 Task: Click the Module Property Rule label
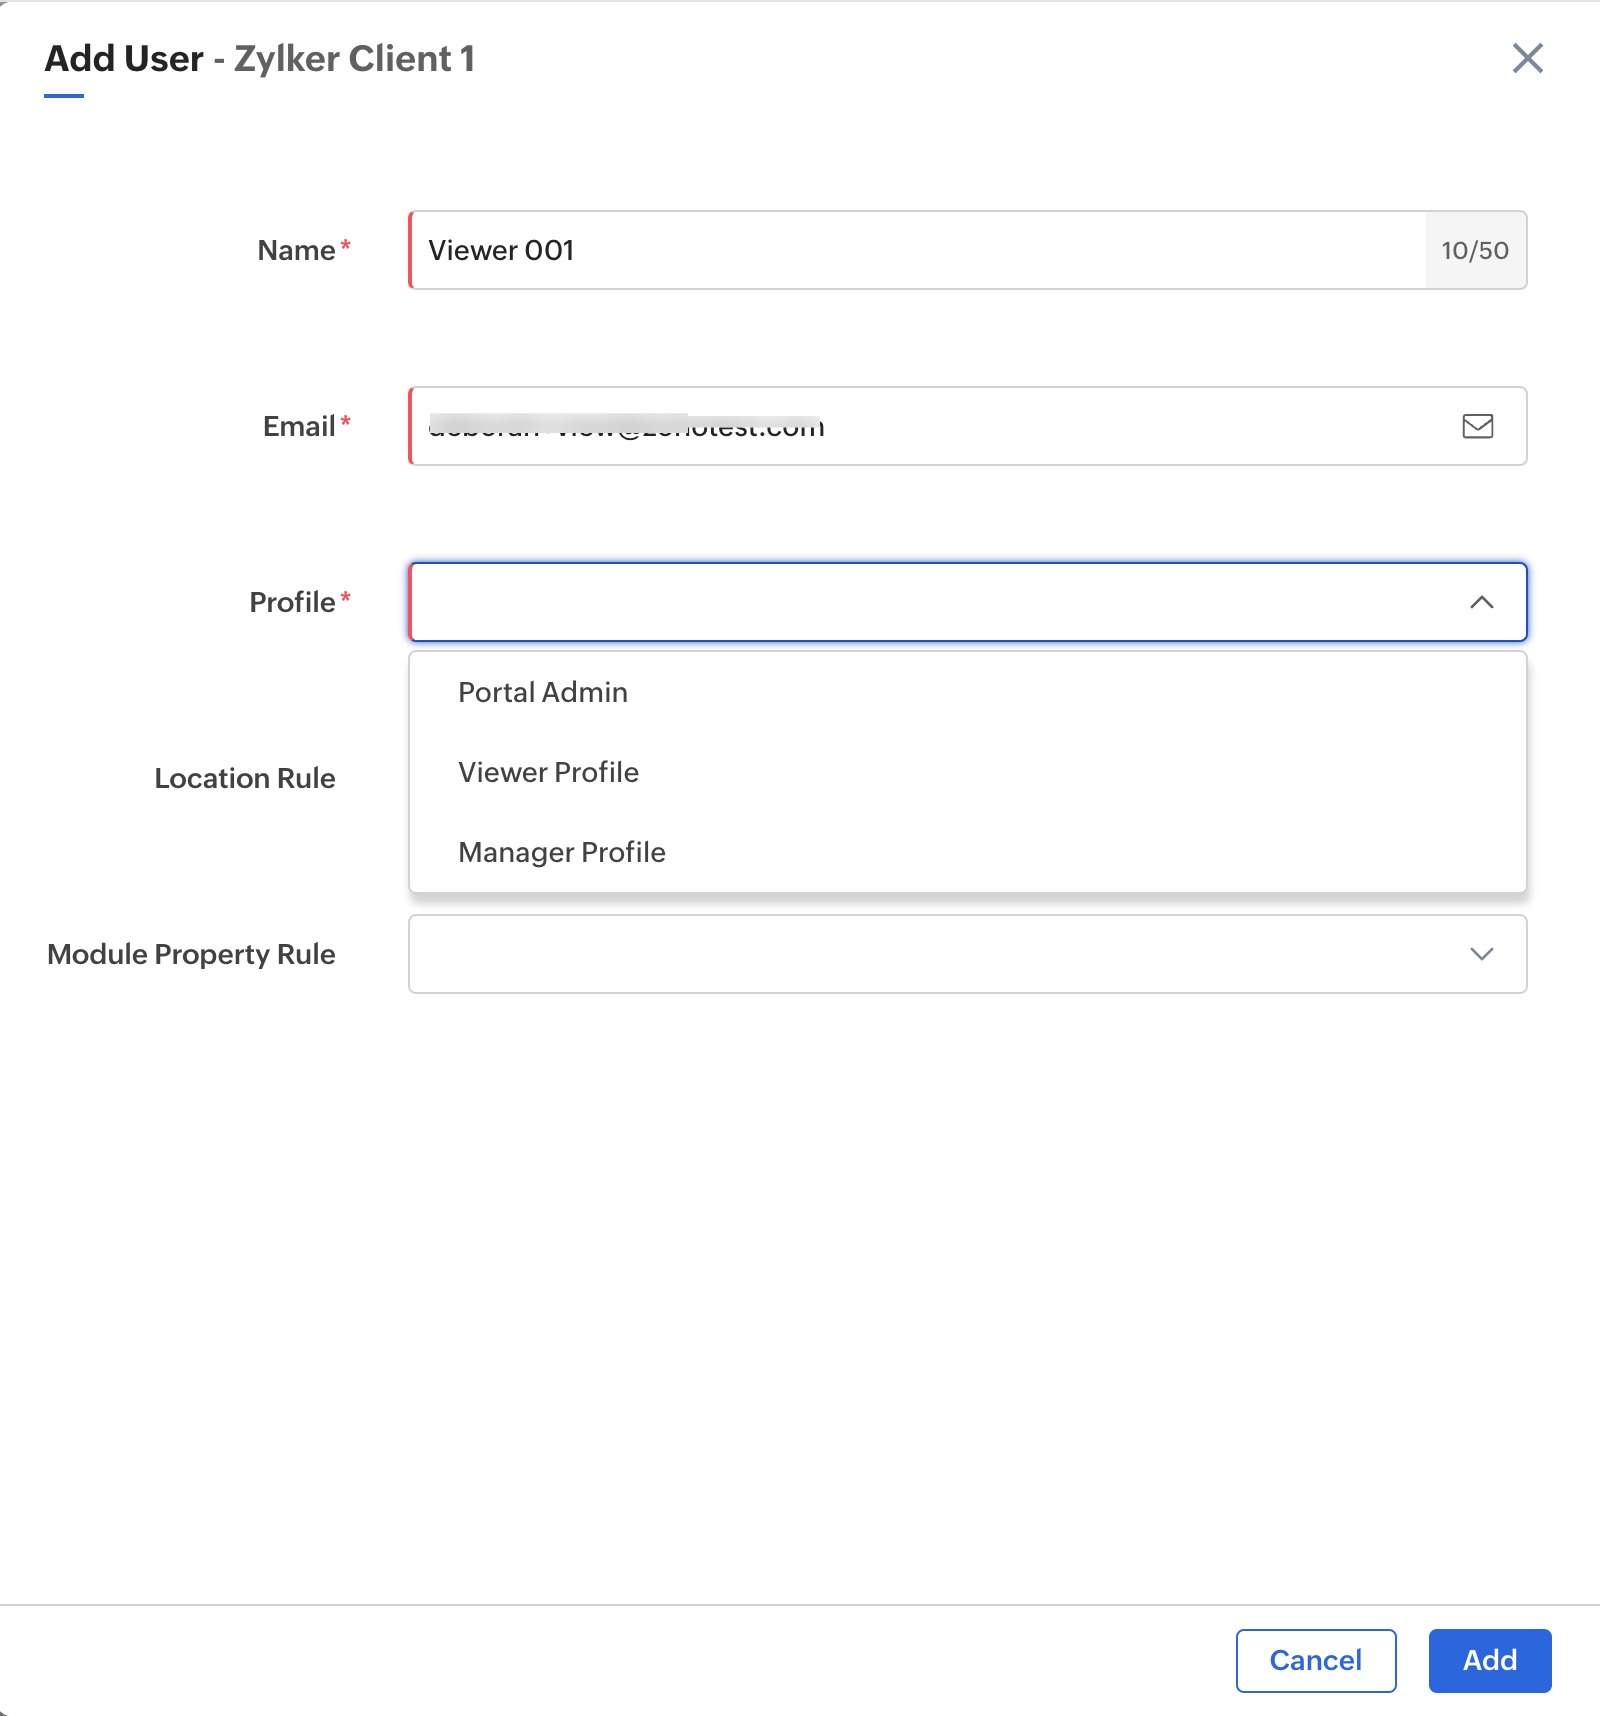(191, 954)
